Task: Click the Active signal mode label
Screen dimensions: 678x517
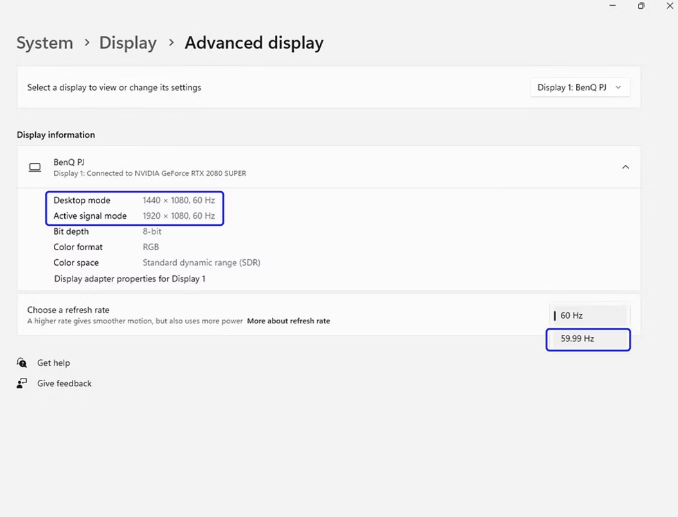Action: [x=90, y=216]
